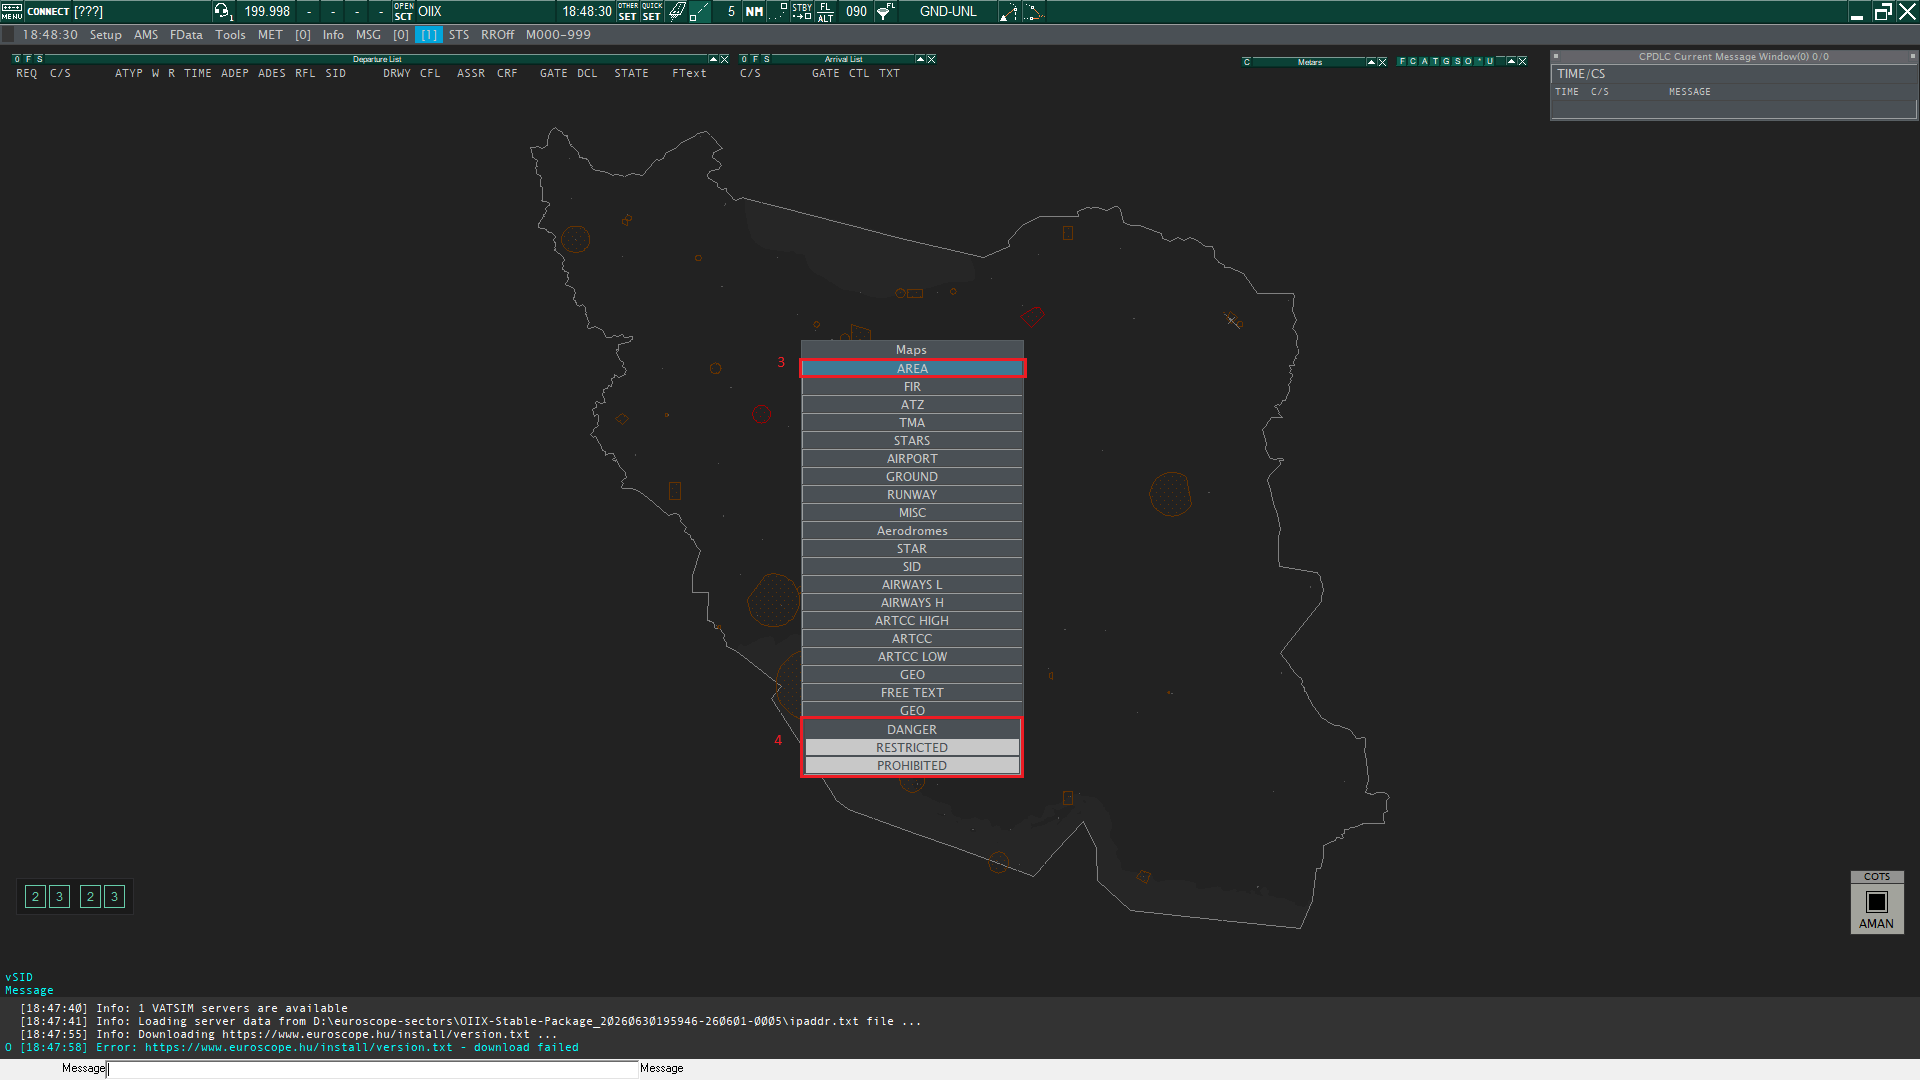
Task: Collapse the Metars list with its arrow
Action: click(x=1371, y=62)
